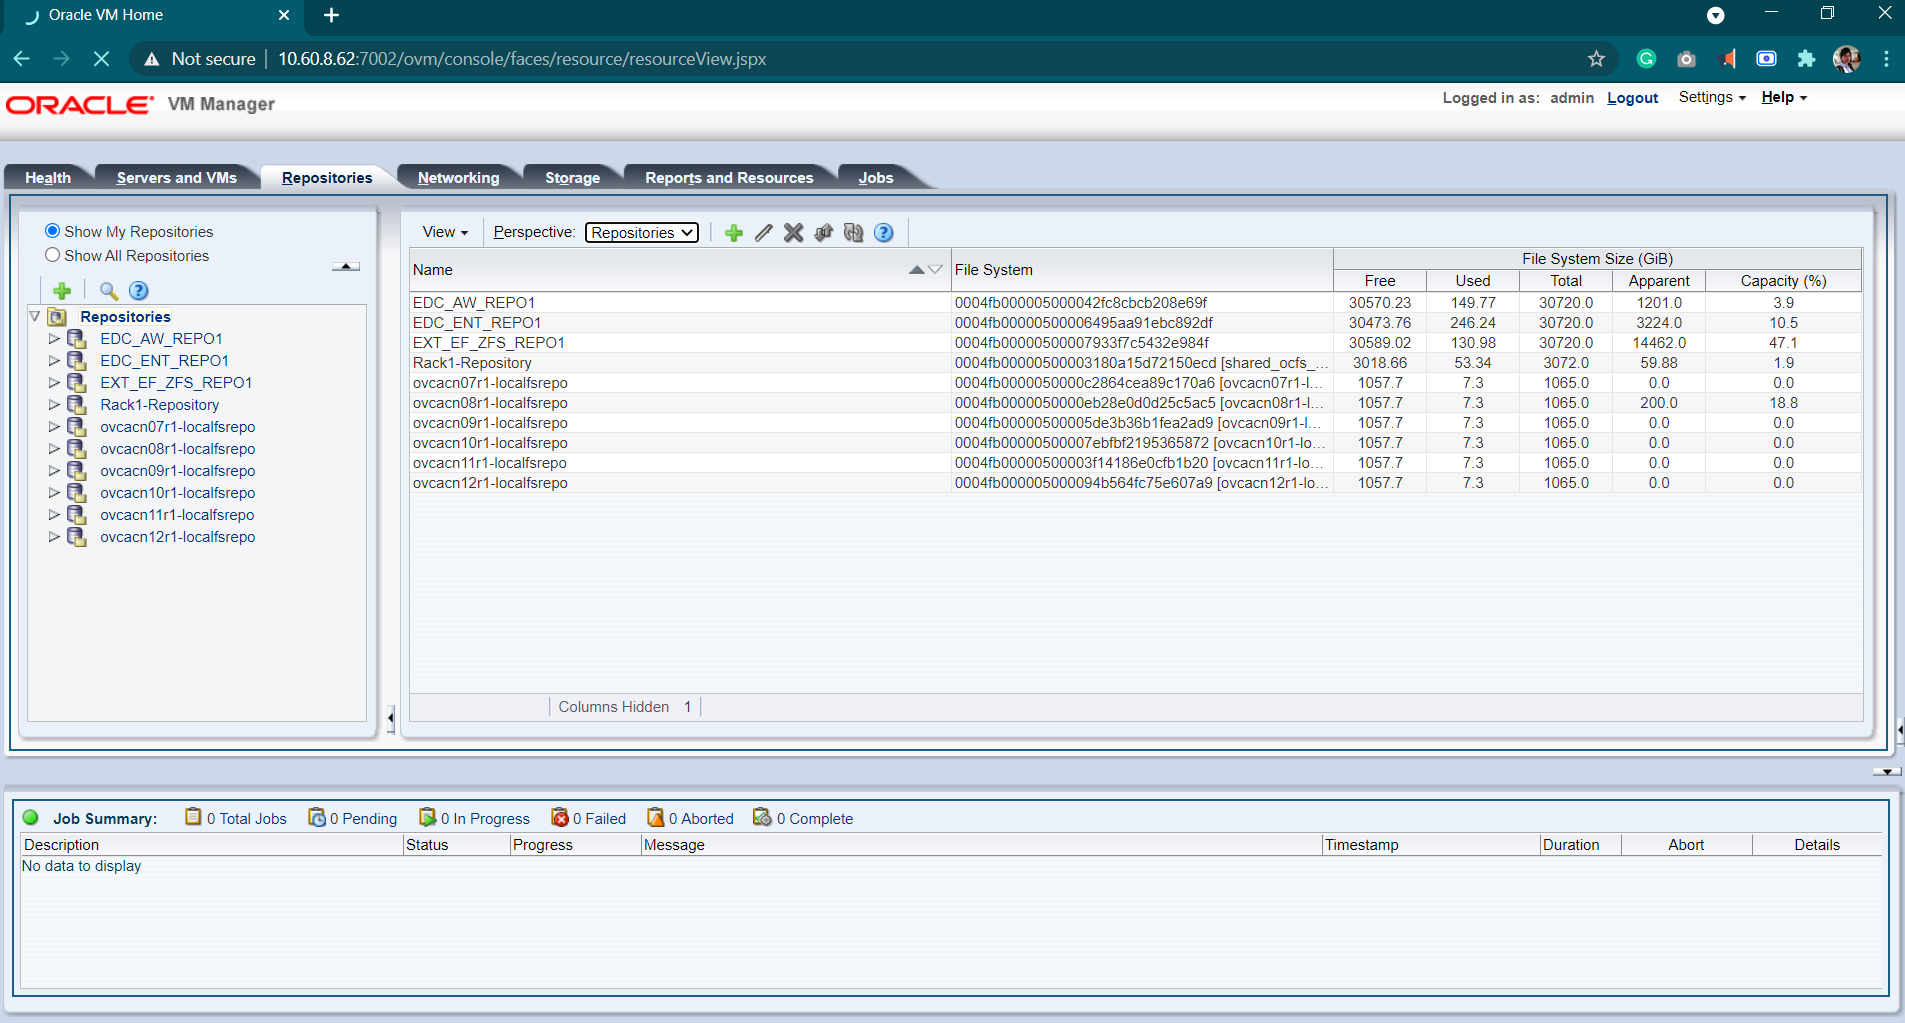Select EDC_AW_REPO1 in the tree
This screenshot has width=1905, height=1023.
(x=161, y=339)
